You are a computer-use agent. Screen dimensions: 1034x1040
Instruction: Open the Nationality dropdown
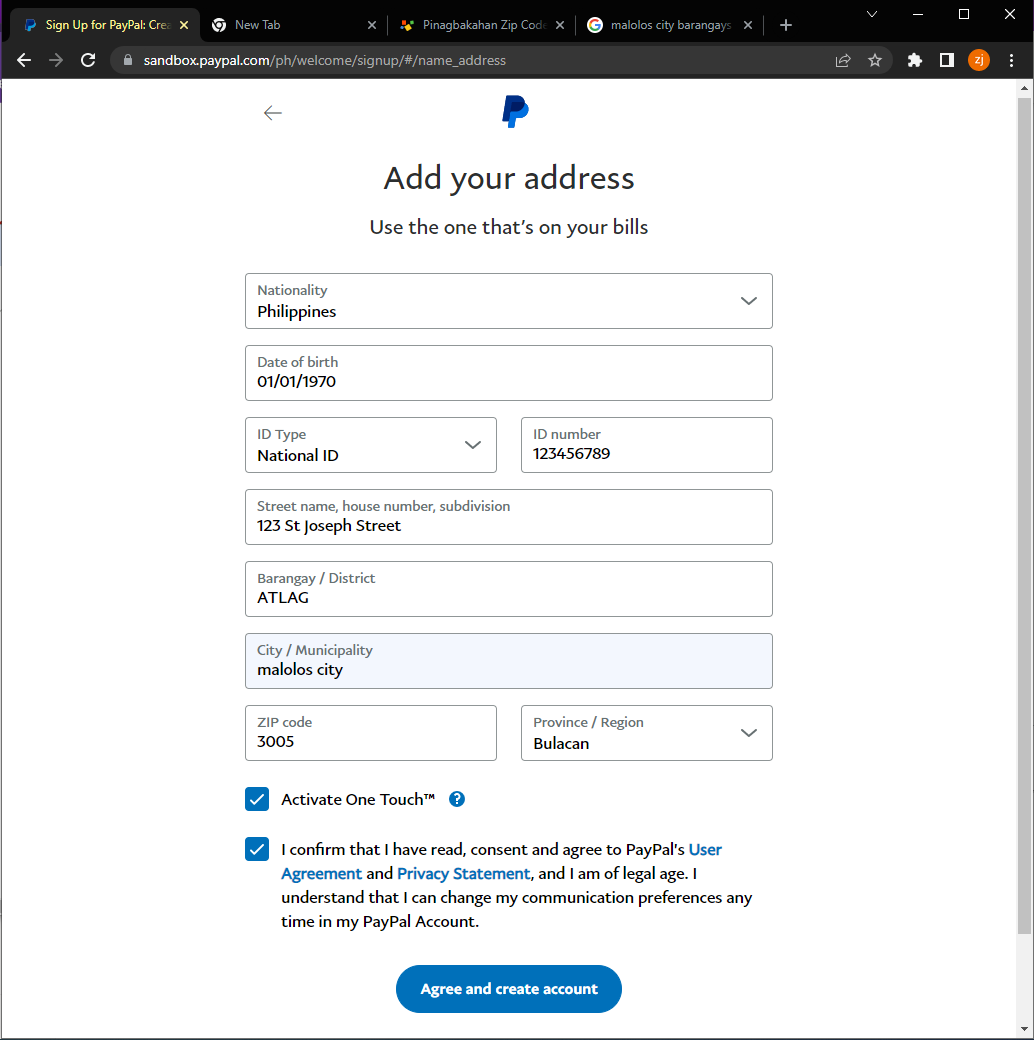tap(748, 300)
